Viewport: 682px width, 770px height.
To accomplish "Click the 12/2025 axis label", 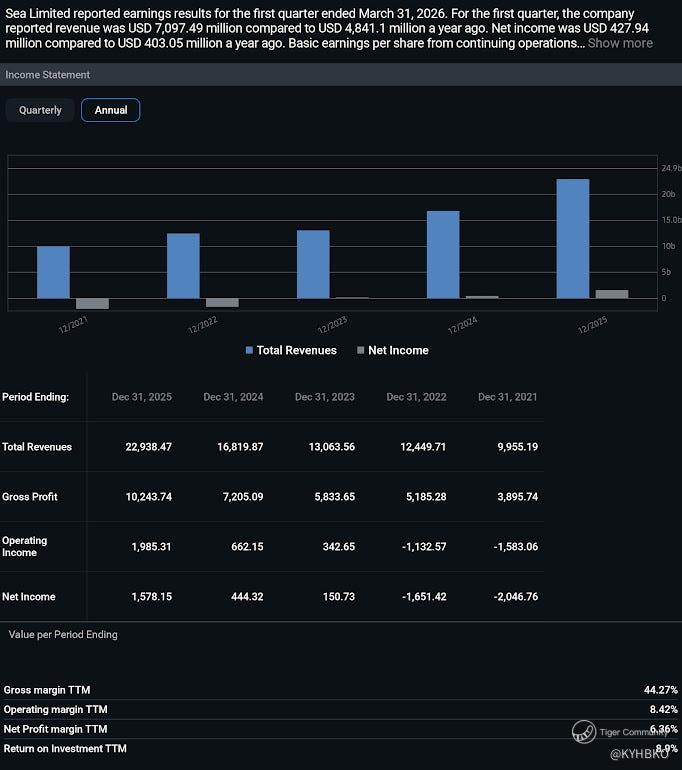I will pyautogui.click(x=593, y=325).
